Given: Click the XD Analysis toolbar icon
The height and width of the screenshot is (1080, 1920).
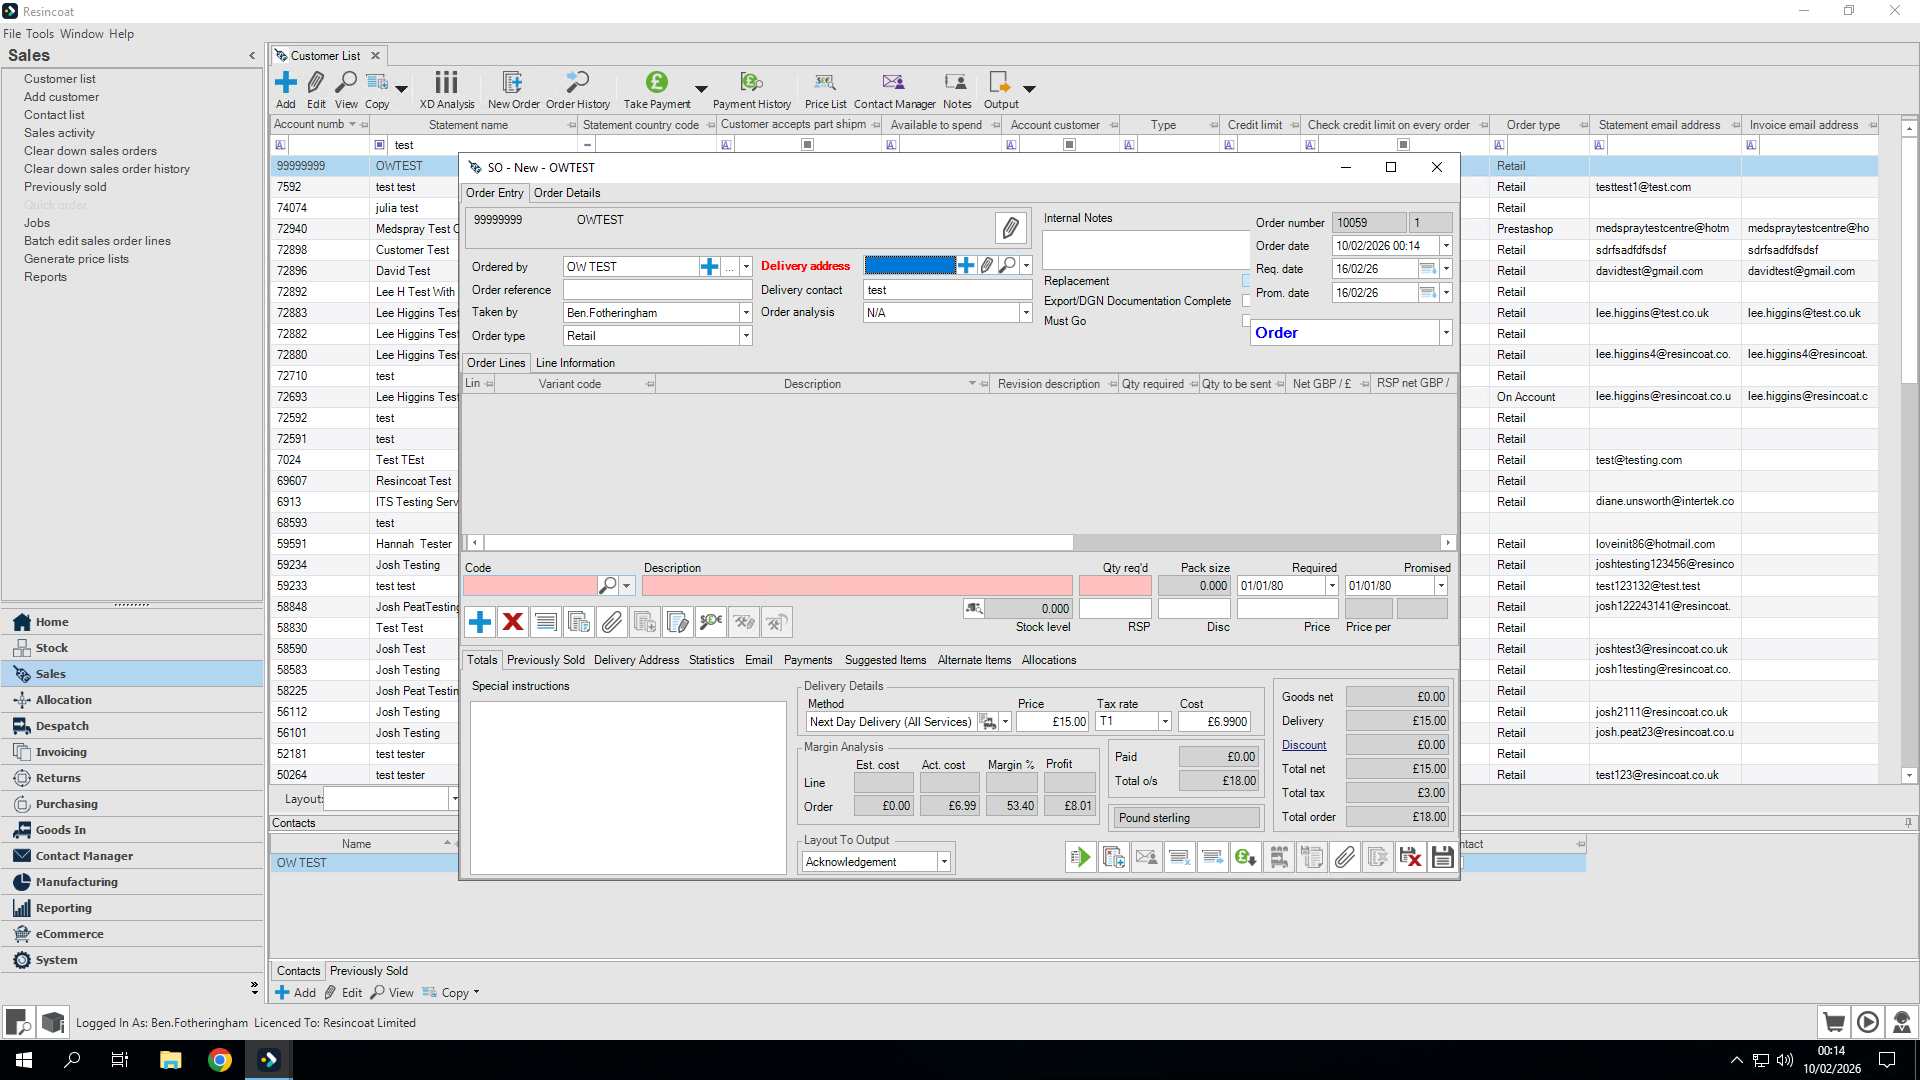Looking at the screenshot, I should click(446, 84).
